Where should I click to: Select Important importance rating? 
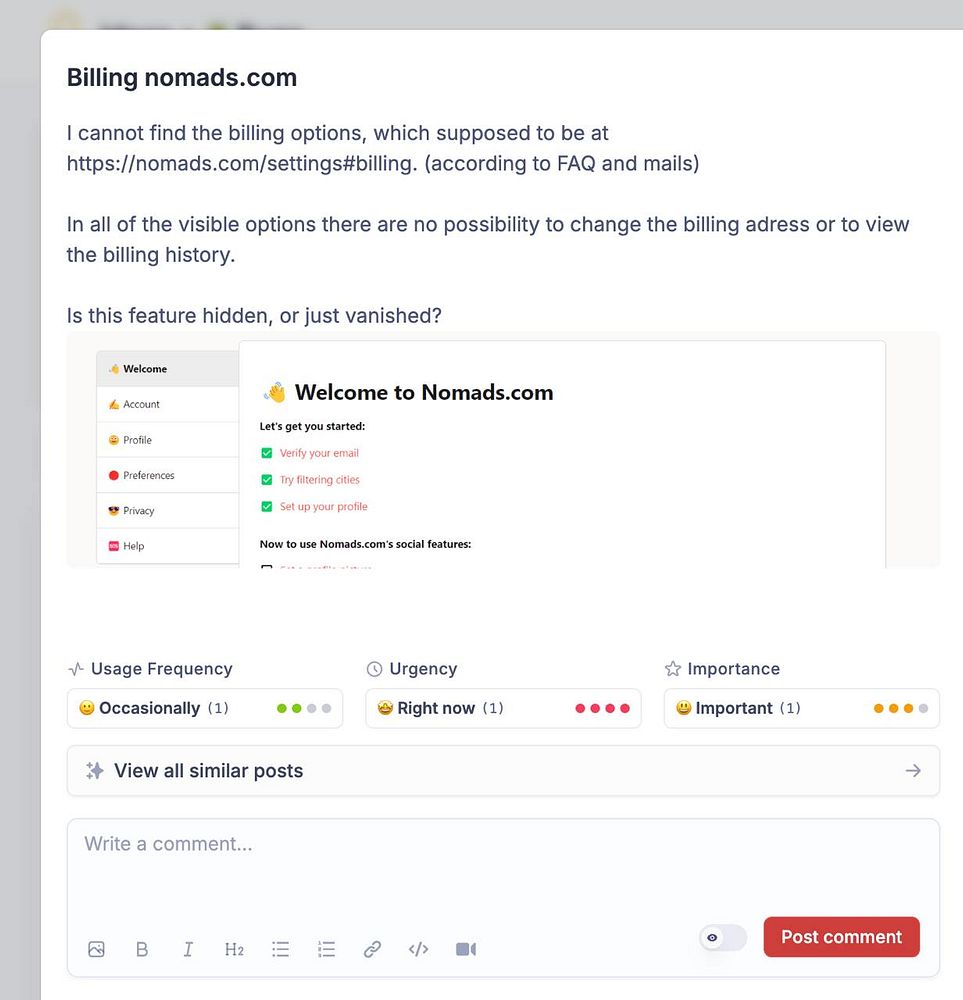734,708
